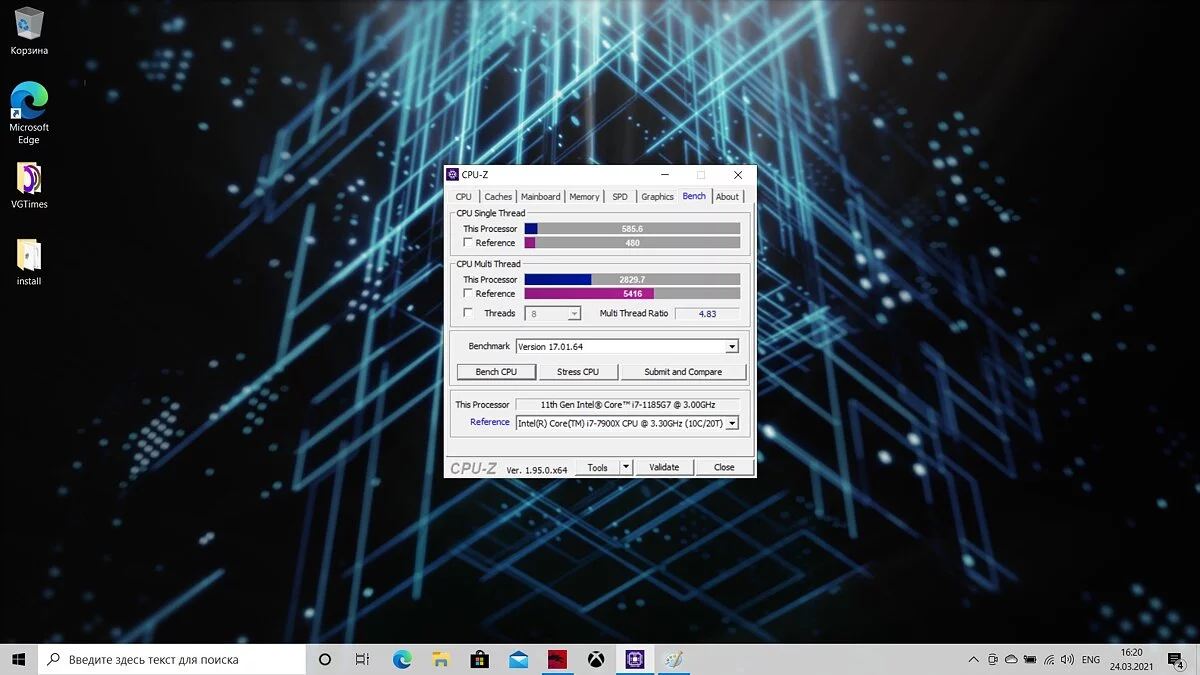Open File Explorer from the taskbar
This screenshot has height=675, width=1200.
(441, 660)
